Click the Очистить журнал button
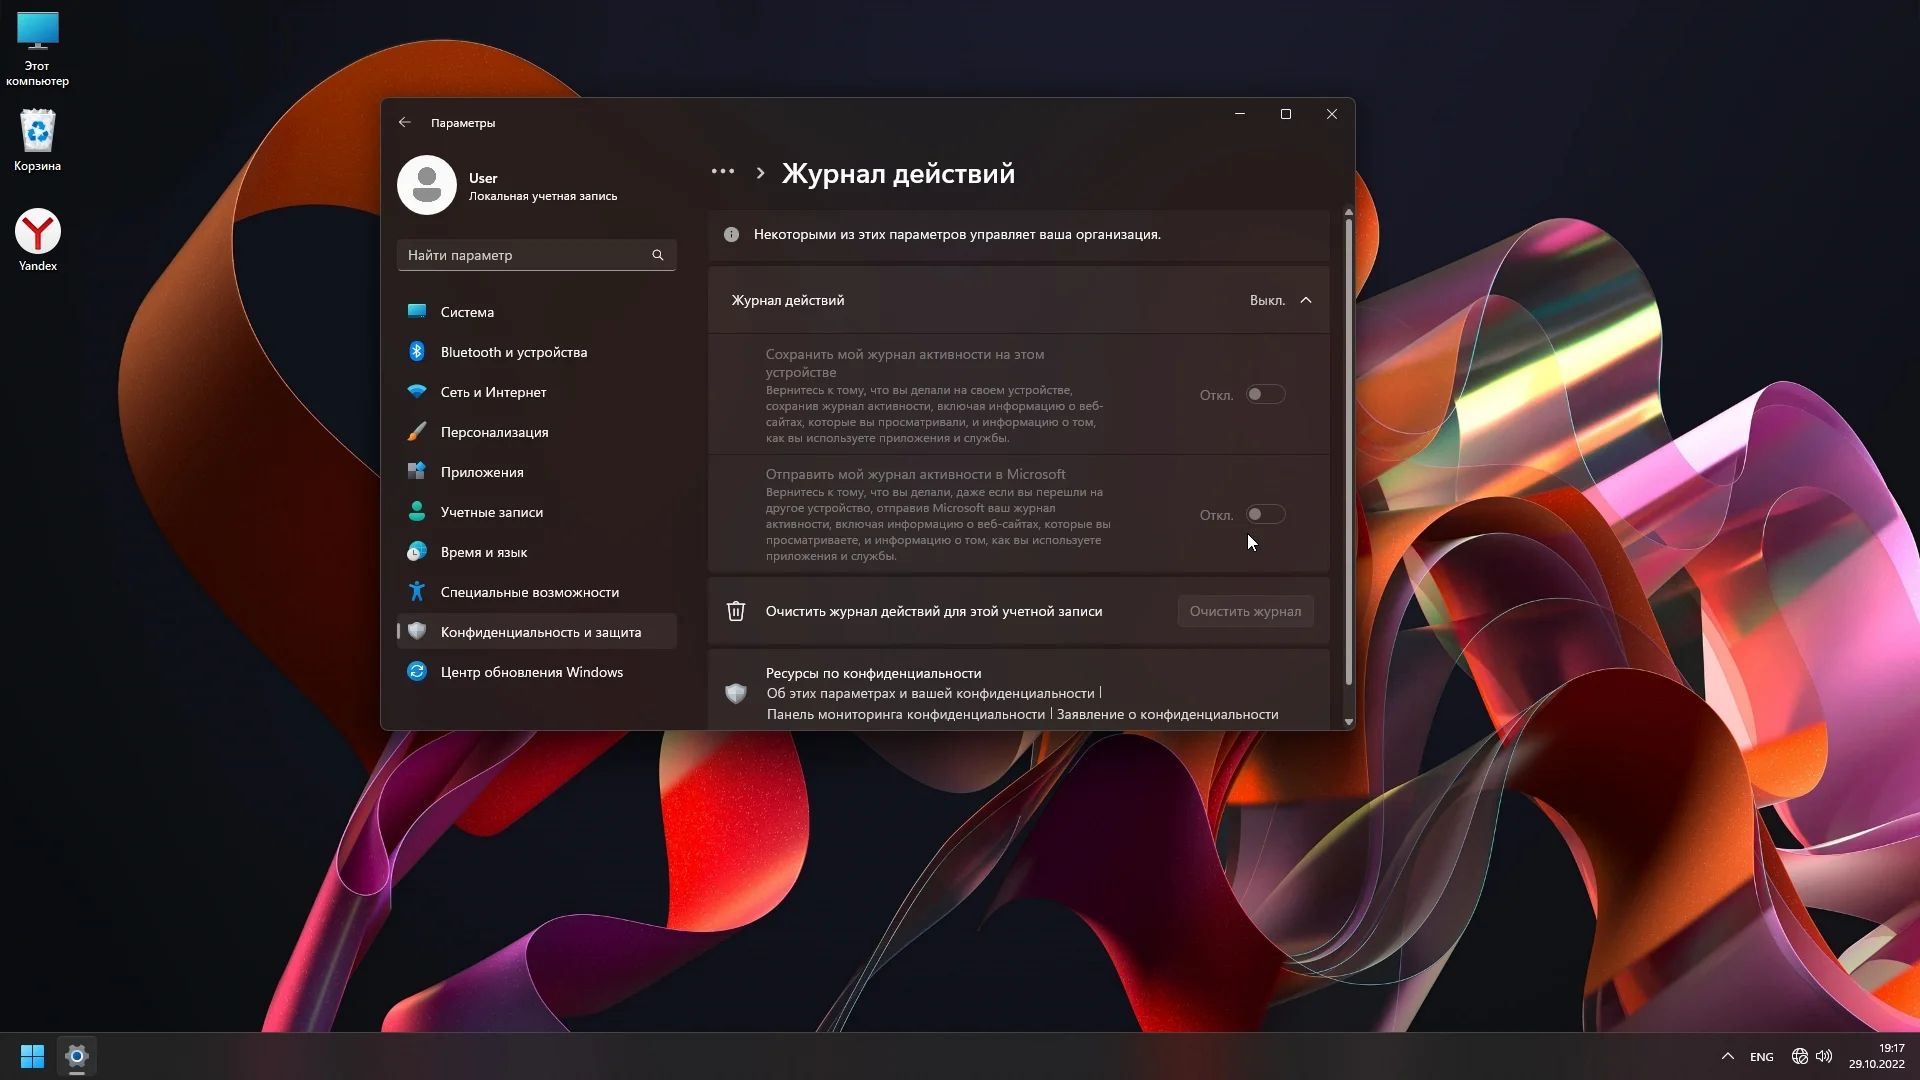 coord(1245,611)
